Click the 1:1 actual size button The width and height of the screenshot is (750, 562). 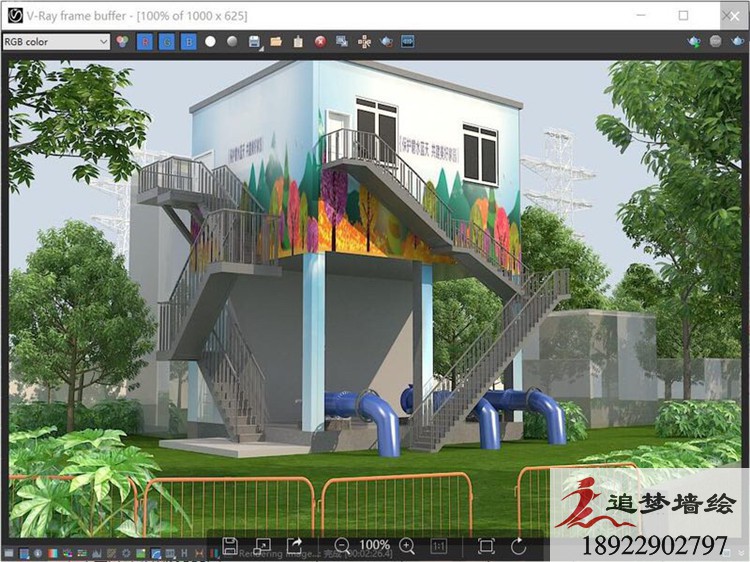coord(439,546)
